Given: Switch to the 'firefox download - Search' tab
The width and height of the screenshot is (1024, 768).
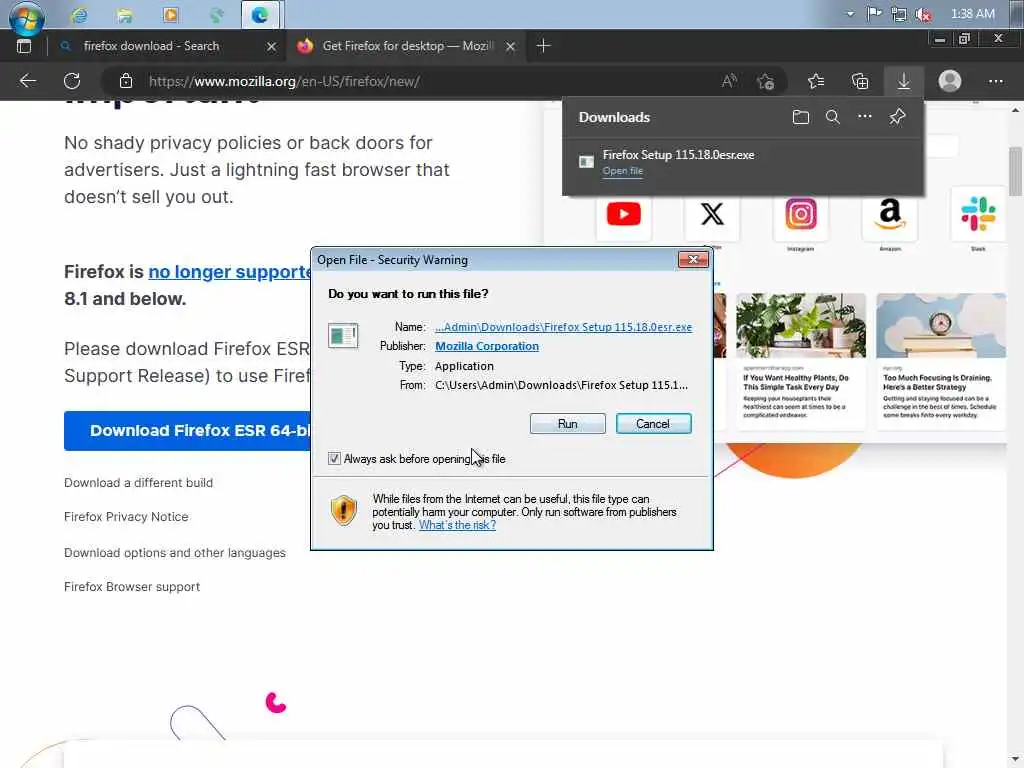Looking at the screenshot, I should click(x=152, y=46).
